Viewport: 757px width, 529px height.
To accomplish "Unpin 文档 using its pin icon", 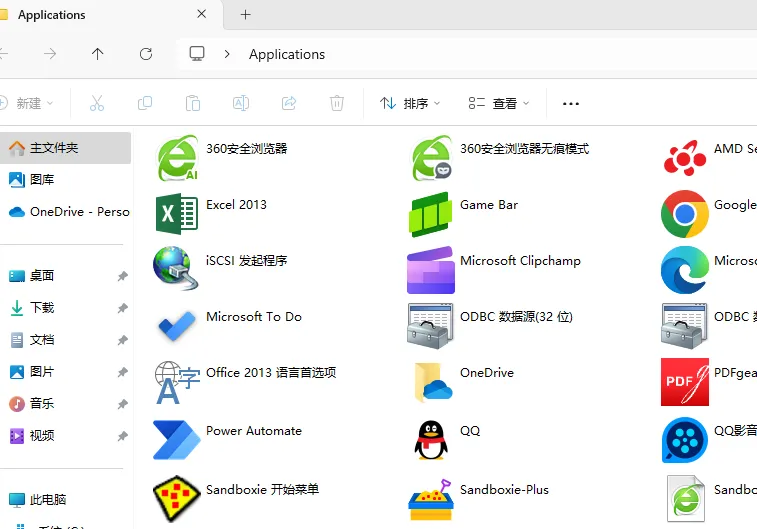I will coord(123,340).
